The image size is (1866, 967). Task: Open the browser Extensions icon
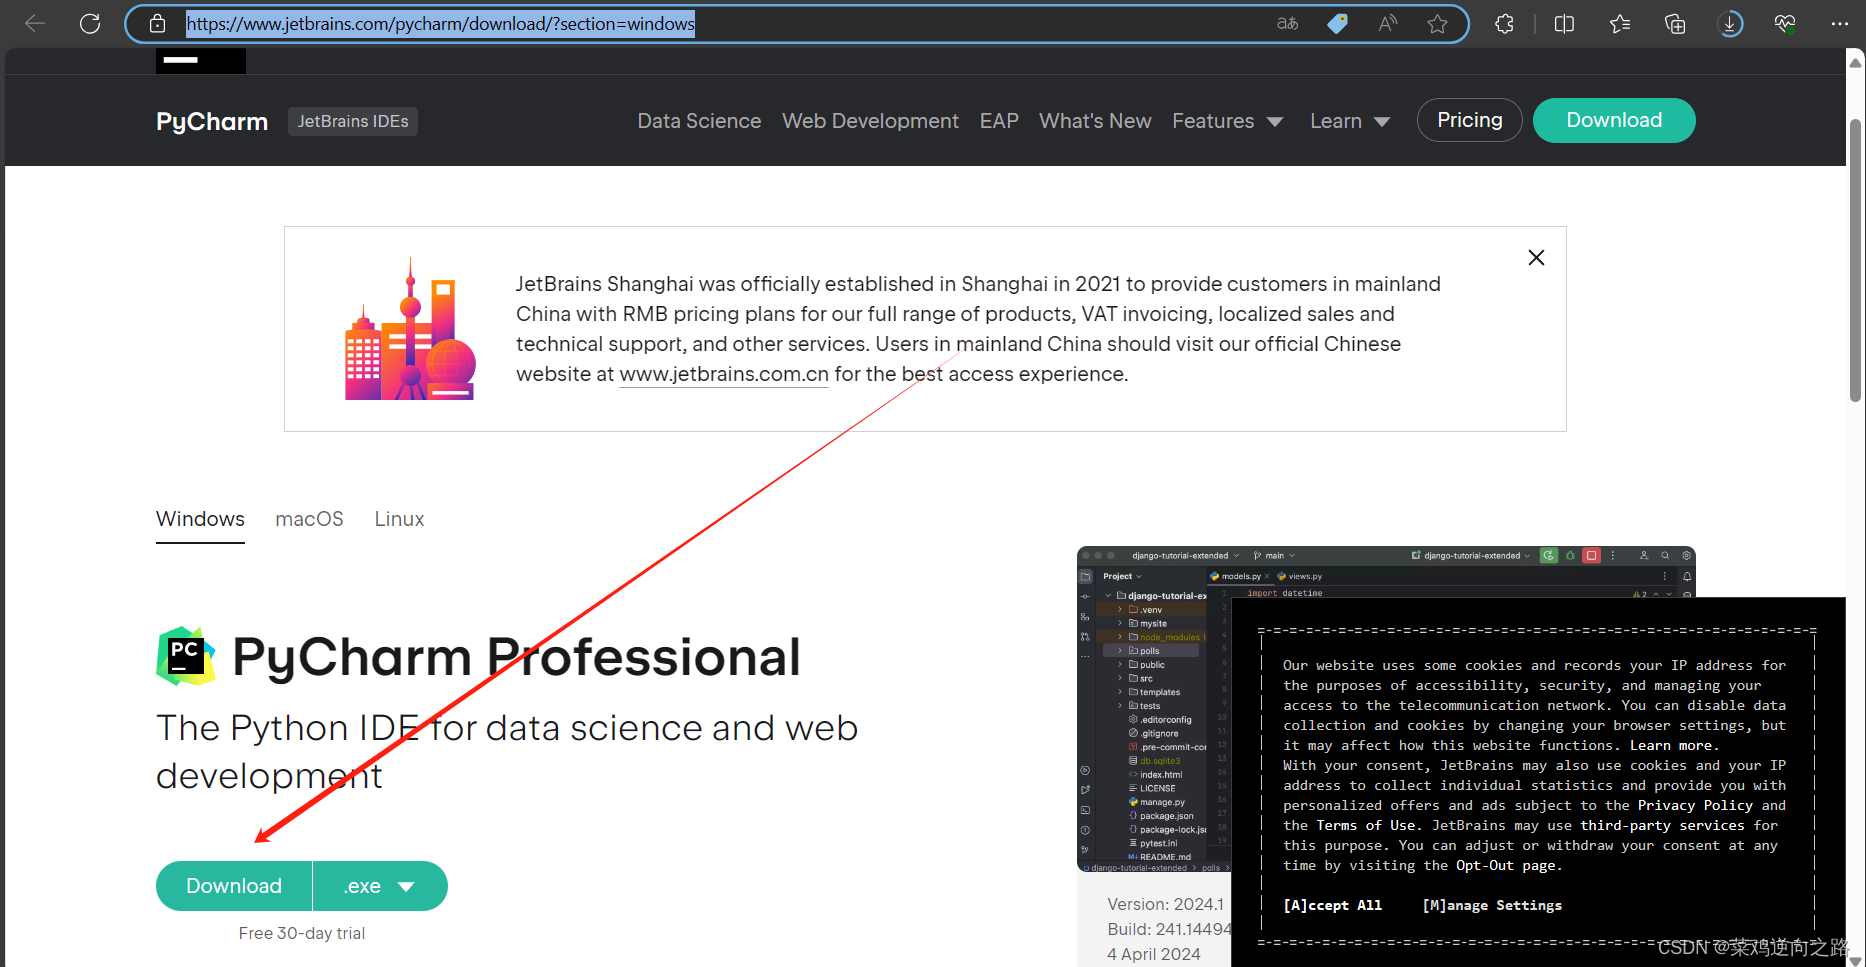(1504, 24)
